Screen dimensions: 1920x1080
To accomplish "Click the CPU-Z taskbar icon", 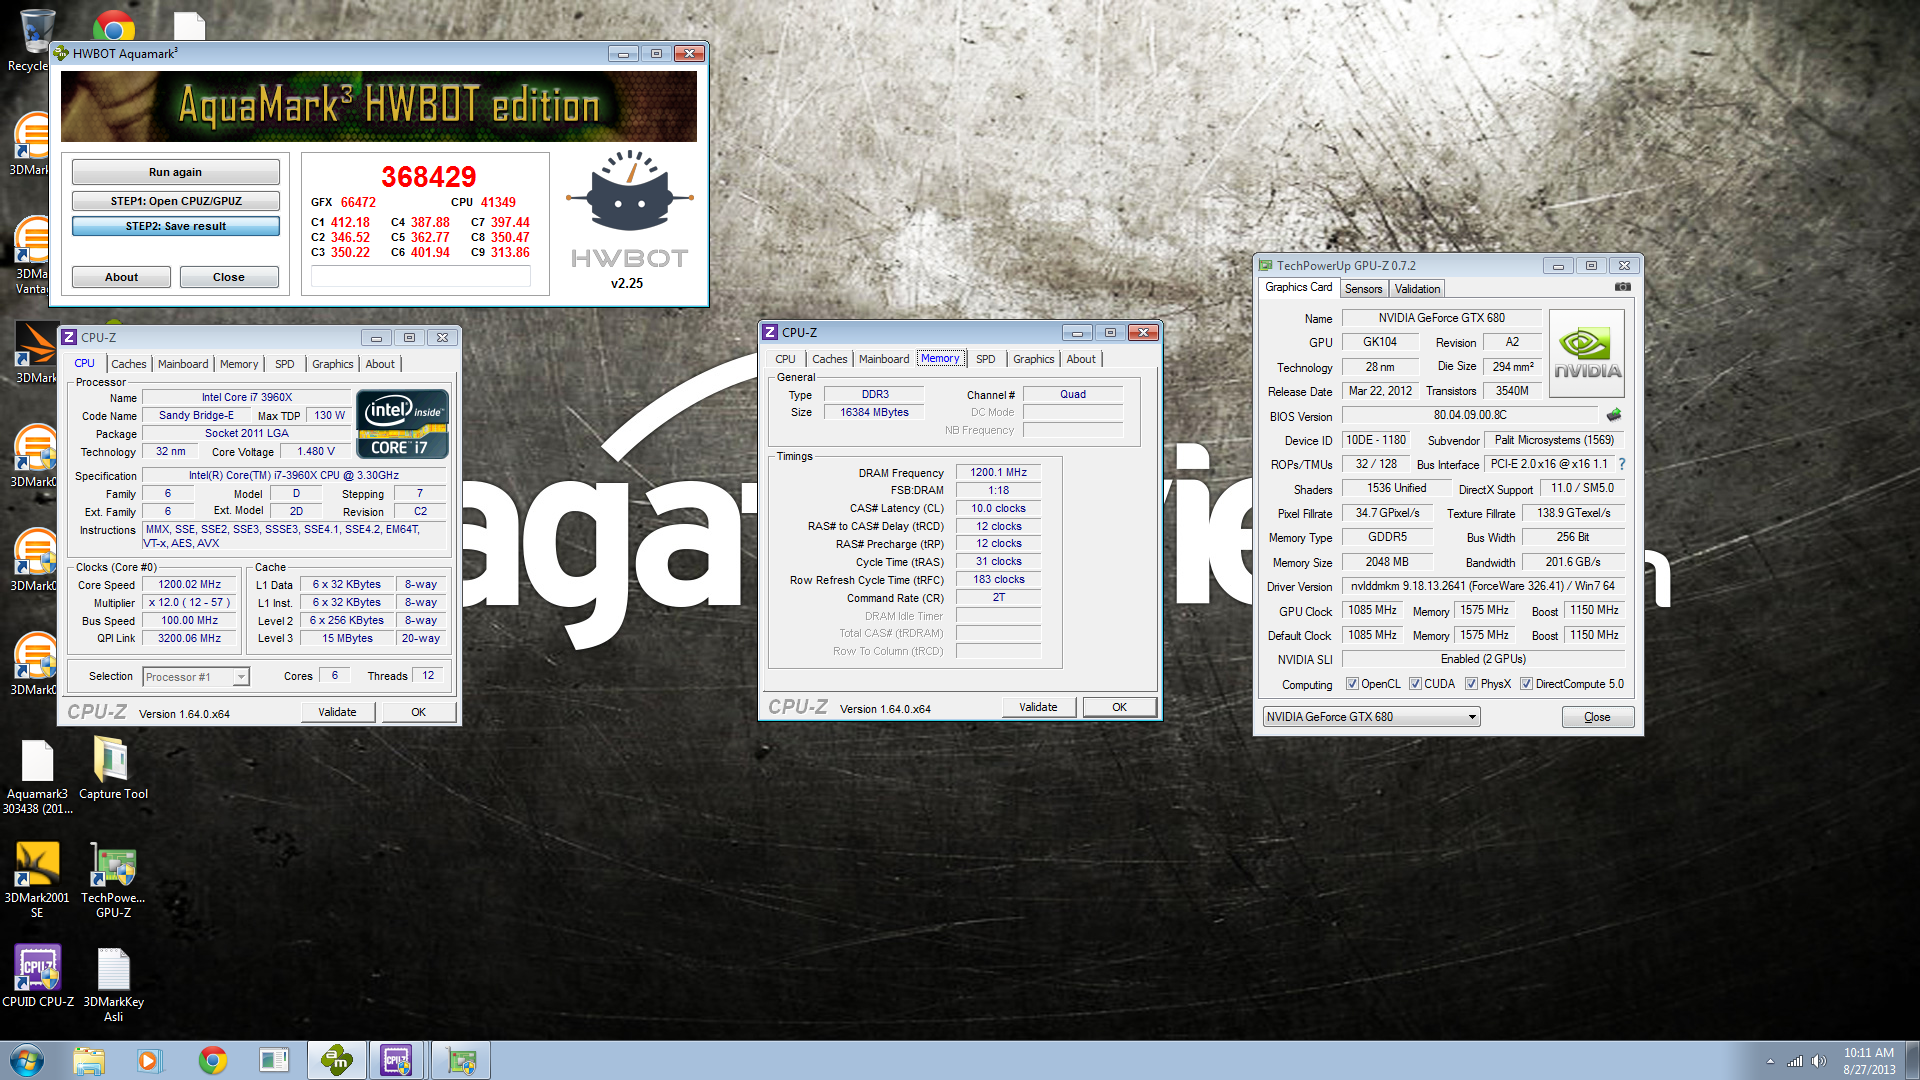I will (x=397, y=1060).
